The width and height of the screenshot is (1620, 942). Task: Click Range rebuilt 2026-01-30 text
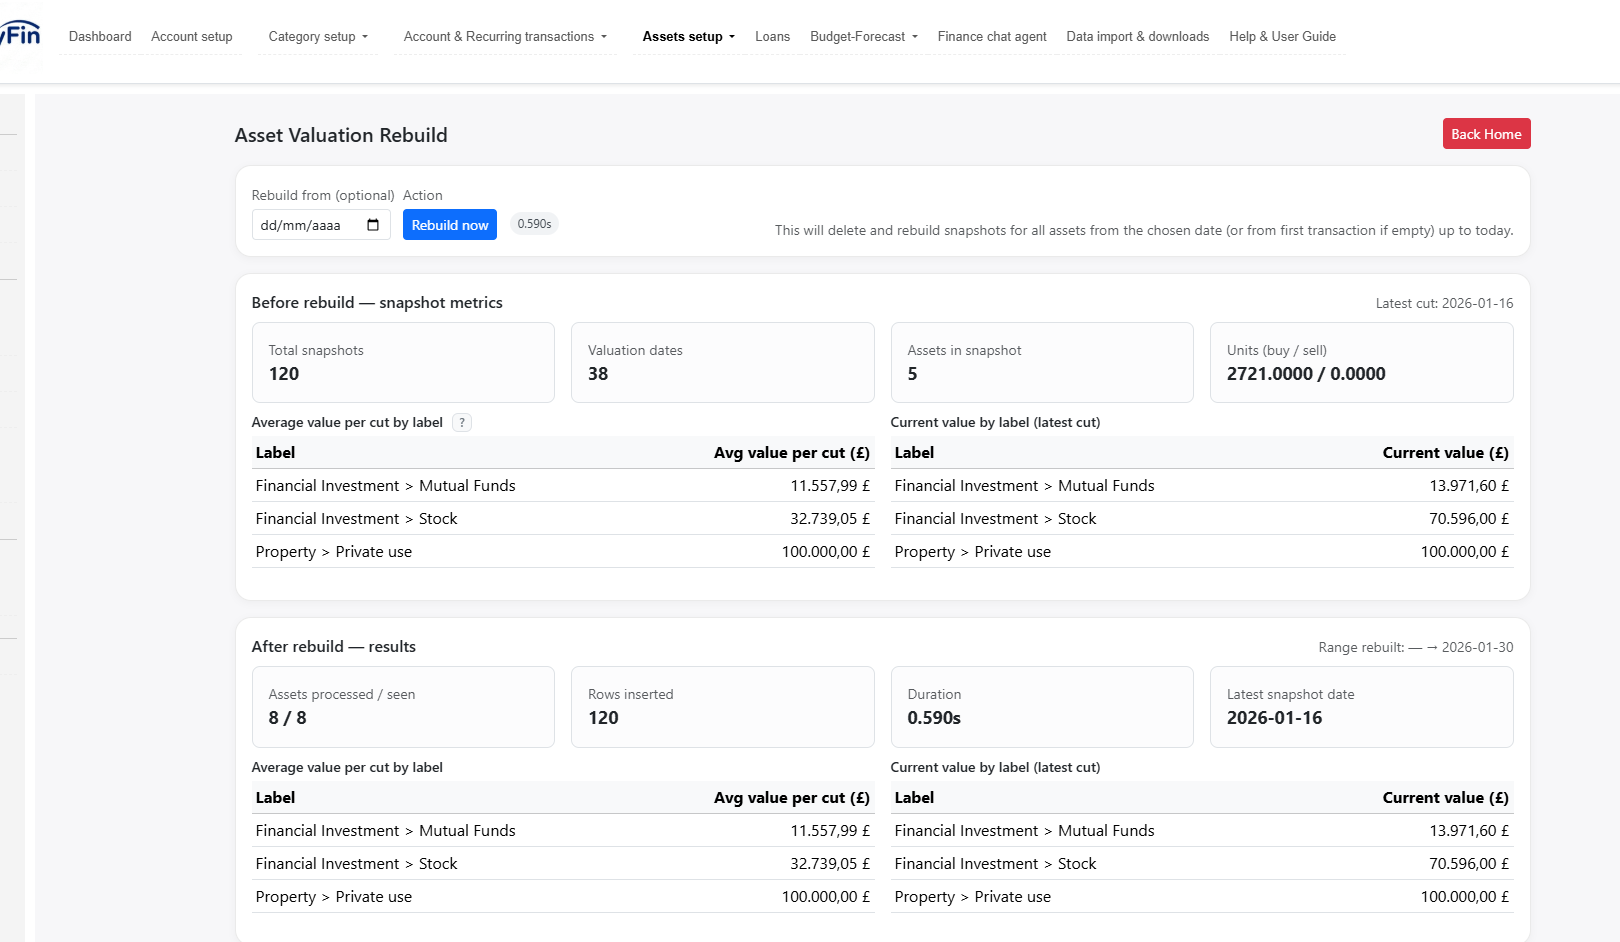(1416, 647)
